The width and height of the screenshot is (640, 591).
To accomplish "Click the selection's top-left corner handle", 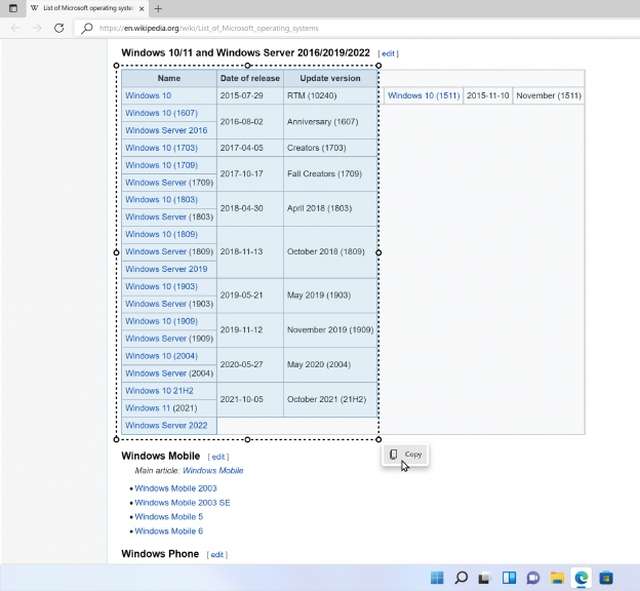I will pyautogui.click(x=116, y=65).
